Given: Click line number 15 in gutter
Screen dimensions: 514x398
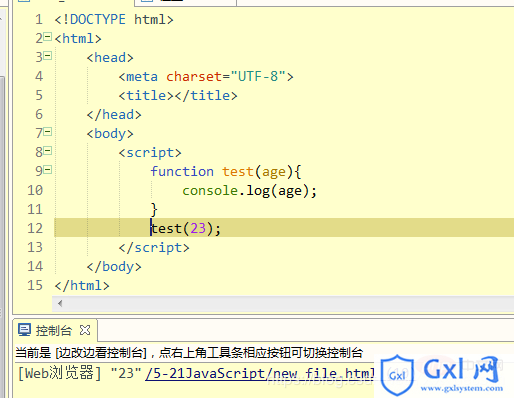Looking at the screenshot, I should 35,286.
